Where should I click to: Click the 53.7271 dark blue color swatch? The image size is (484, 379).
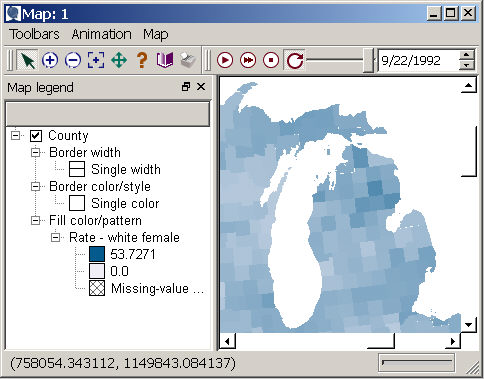click(97, 254)
